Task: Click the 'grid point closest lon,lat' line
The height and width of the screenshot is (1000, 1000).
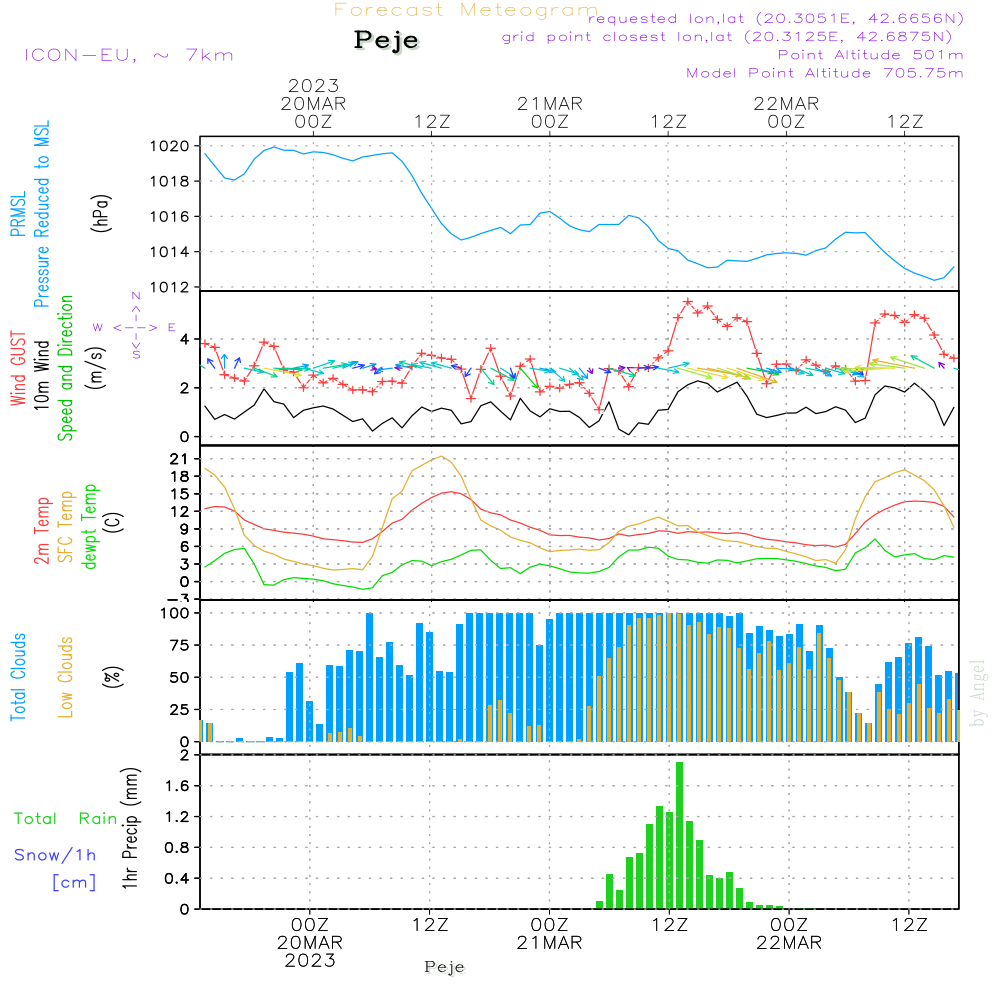Action: pos(726,37)
